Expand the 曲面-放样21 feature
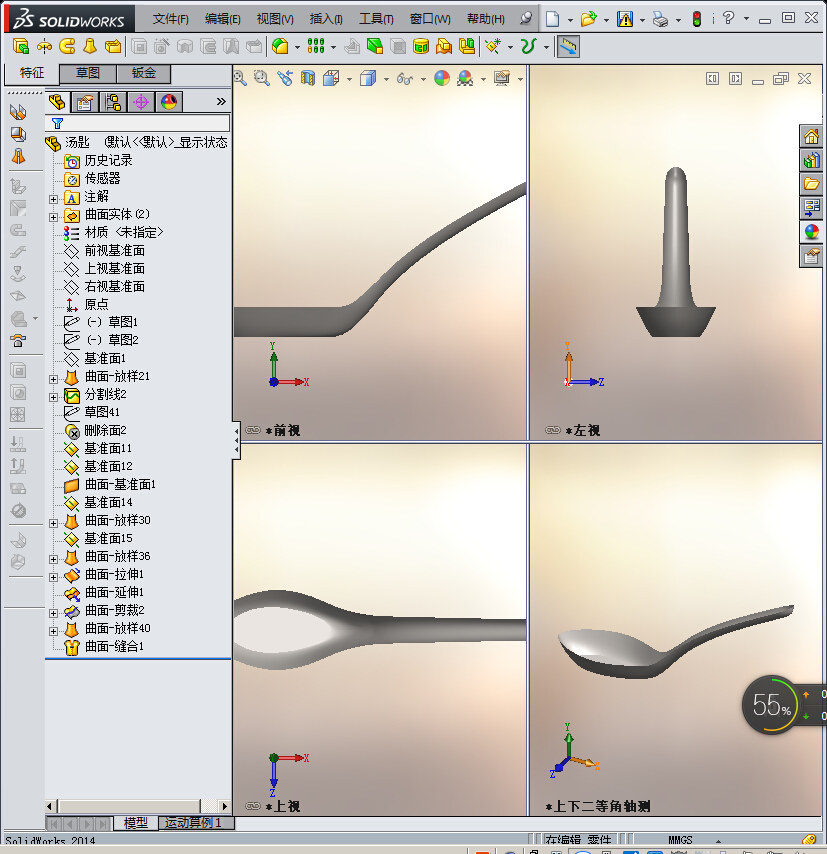The image size is (827, 854). (53, 379)
